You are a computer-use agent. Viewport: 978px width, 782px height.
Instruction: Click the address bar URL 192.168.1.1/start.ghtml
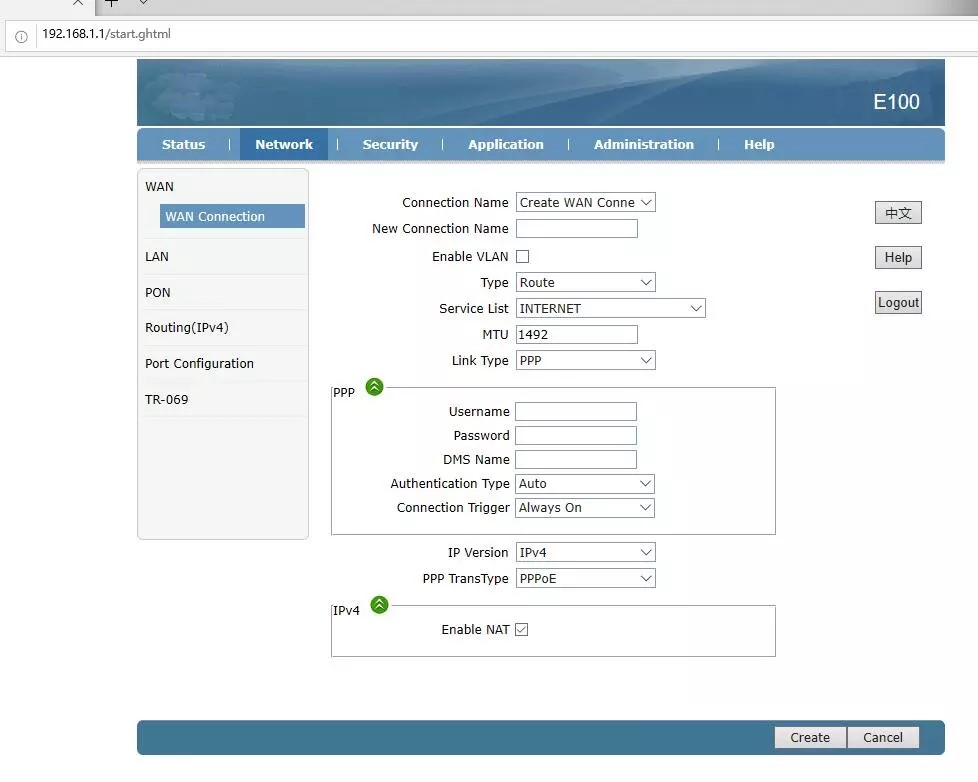coord(107,34)
